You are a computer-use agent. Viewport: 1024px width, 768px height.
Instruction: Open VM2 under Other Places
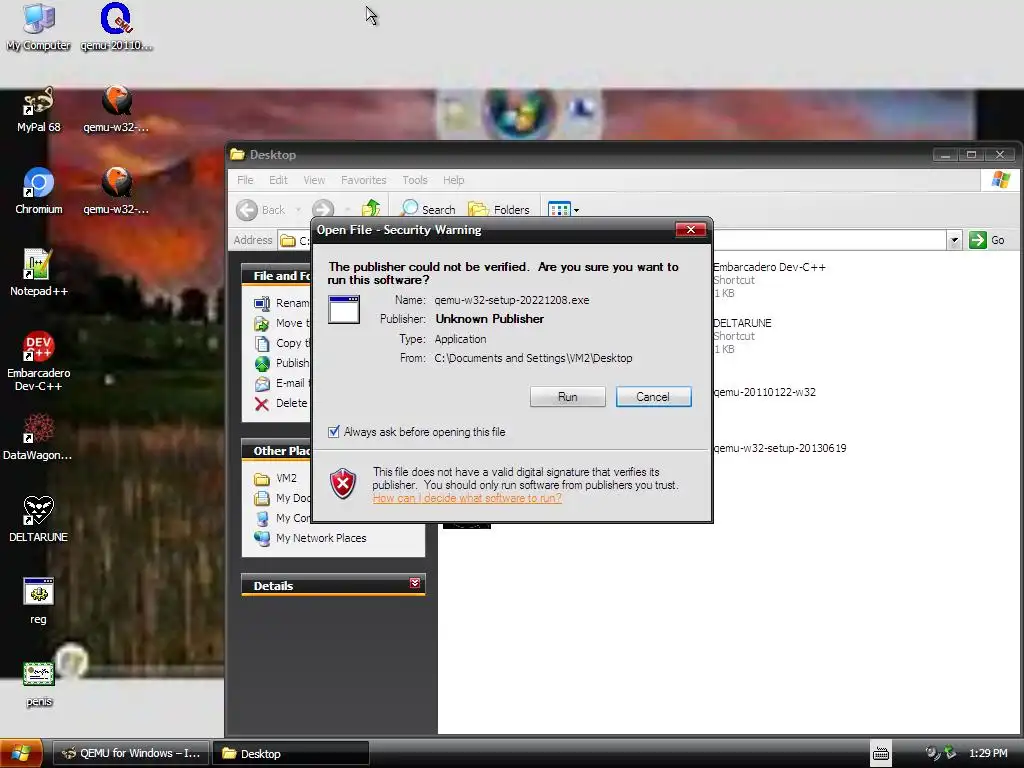click(x=276, y=479)
